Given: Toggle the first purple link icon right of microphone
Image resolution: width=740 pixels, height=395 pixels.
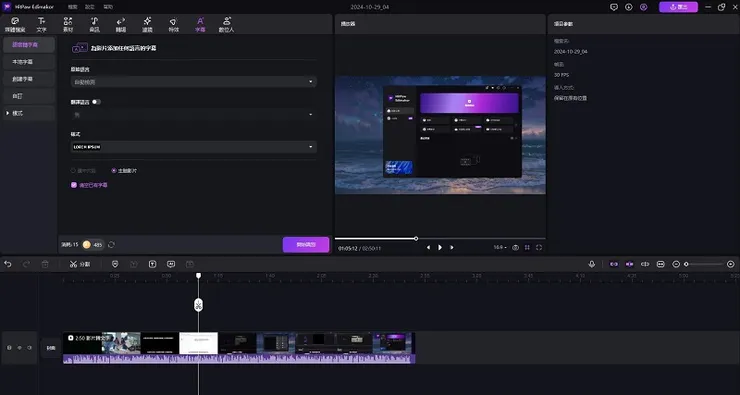Looking at the screenshot, I should (x=614, y=264).
